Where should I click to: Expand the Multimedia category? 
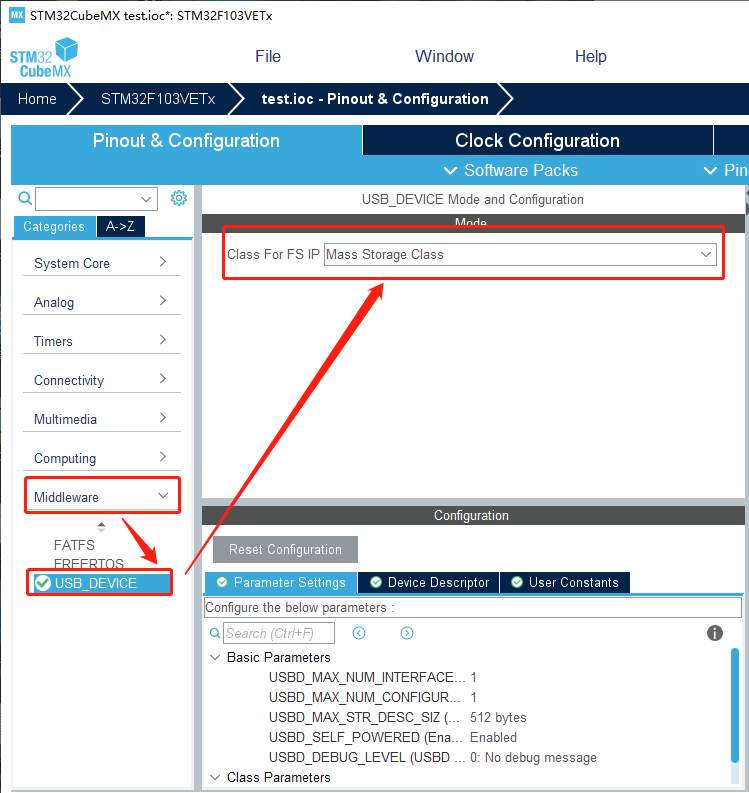click(101, 419)
